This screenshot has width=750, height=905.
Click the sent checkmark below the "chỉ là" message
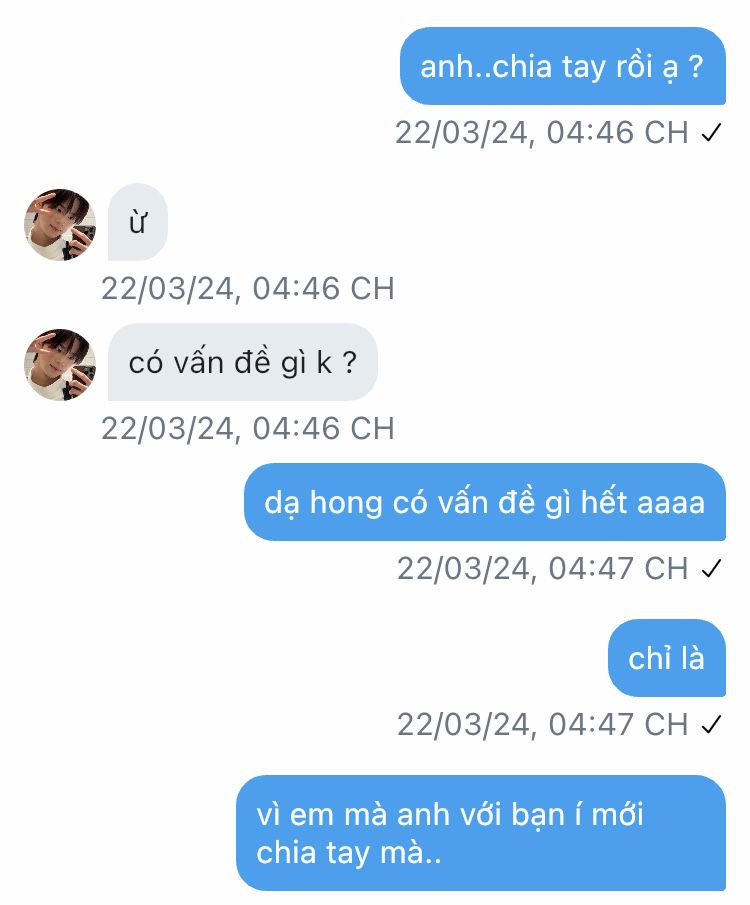click(712, 725)
